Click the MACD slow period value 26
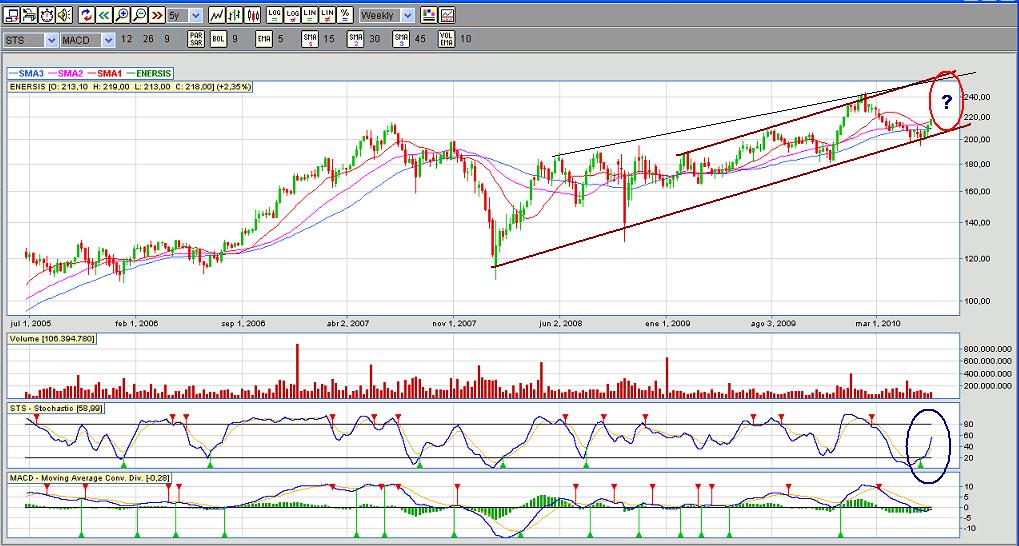This screenshot has width=1019, height=546. (148, 39)
